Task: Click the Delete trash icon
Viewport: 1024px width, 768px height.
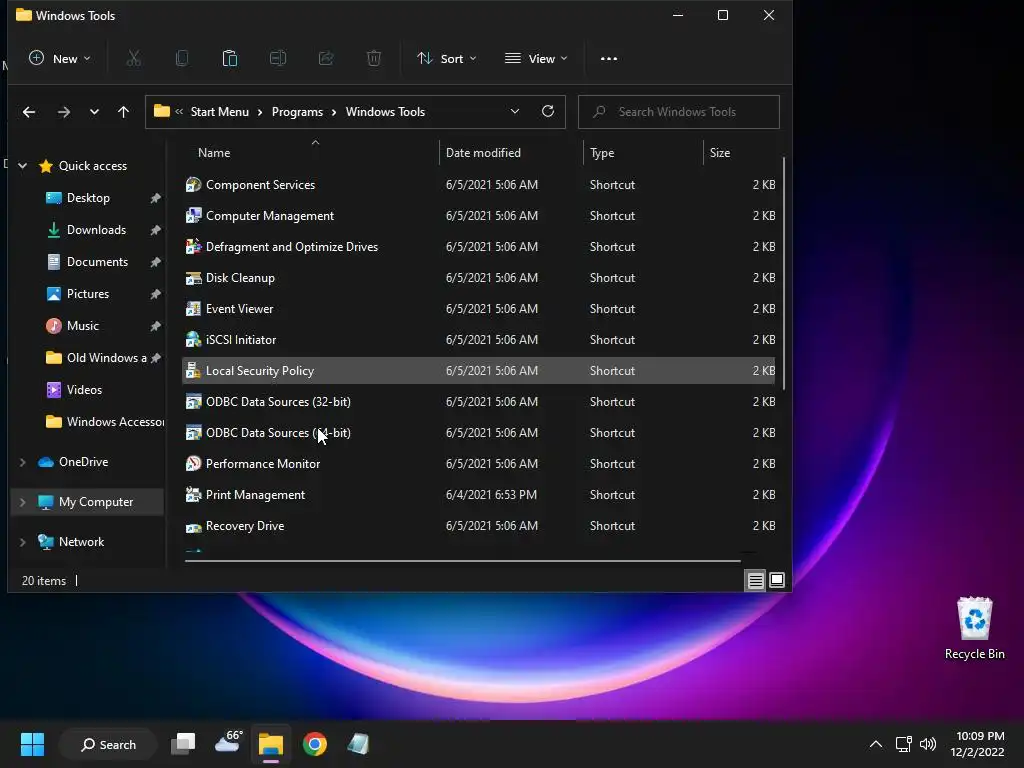Action: coord(374,58)
